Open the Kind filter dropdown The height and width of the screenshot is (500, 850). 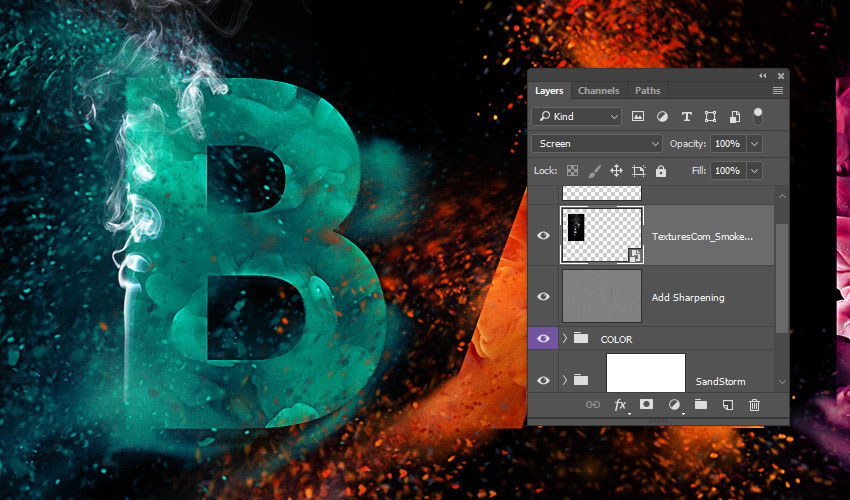click(x=577, y=116)
